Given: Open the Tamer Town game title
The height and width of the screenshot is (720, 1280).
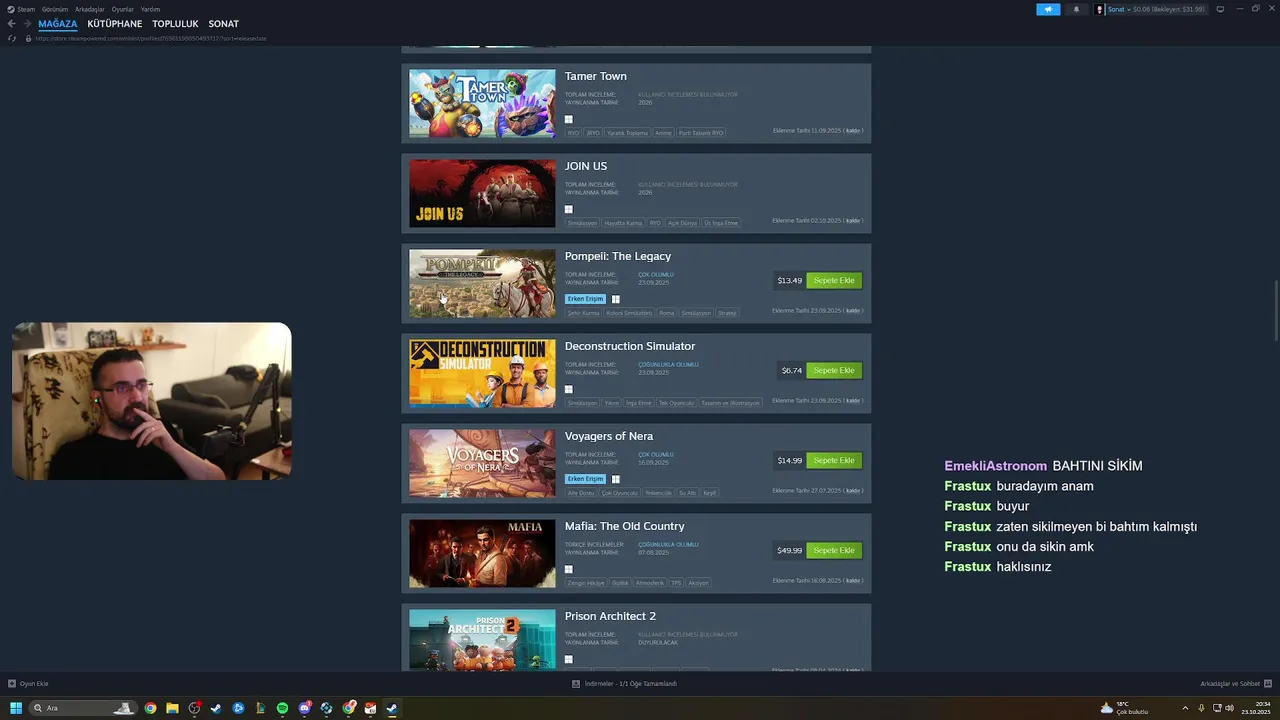Looking at the screenshot, I should [x=596, y=76].
